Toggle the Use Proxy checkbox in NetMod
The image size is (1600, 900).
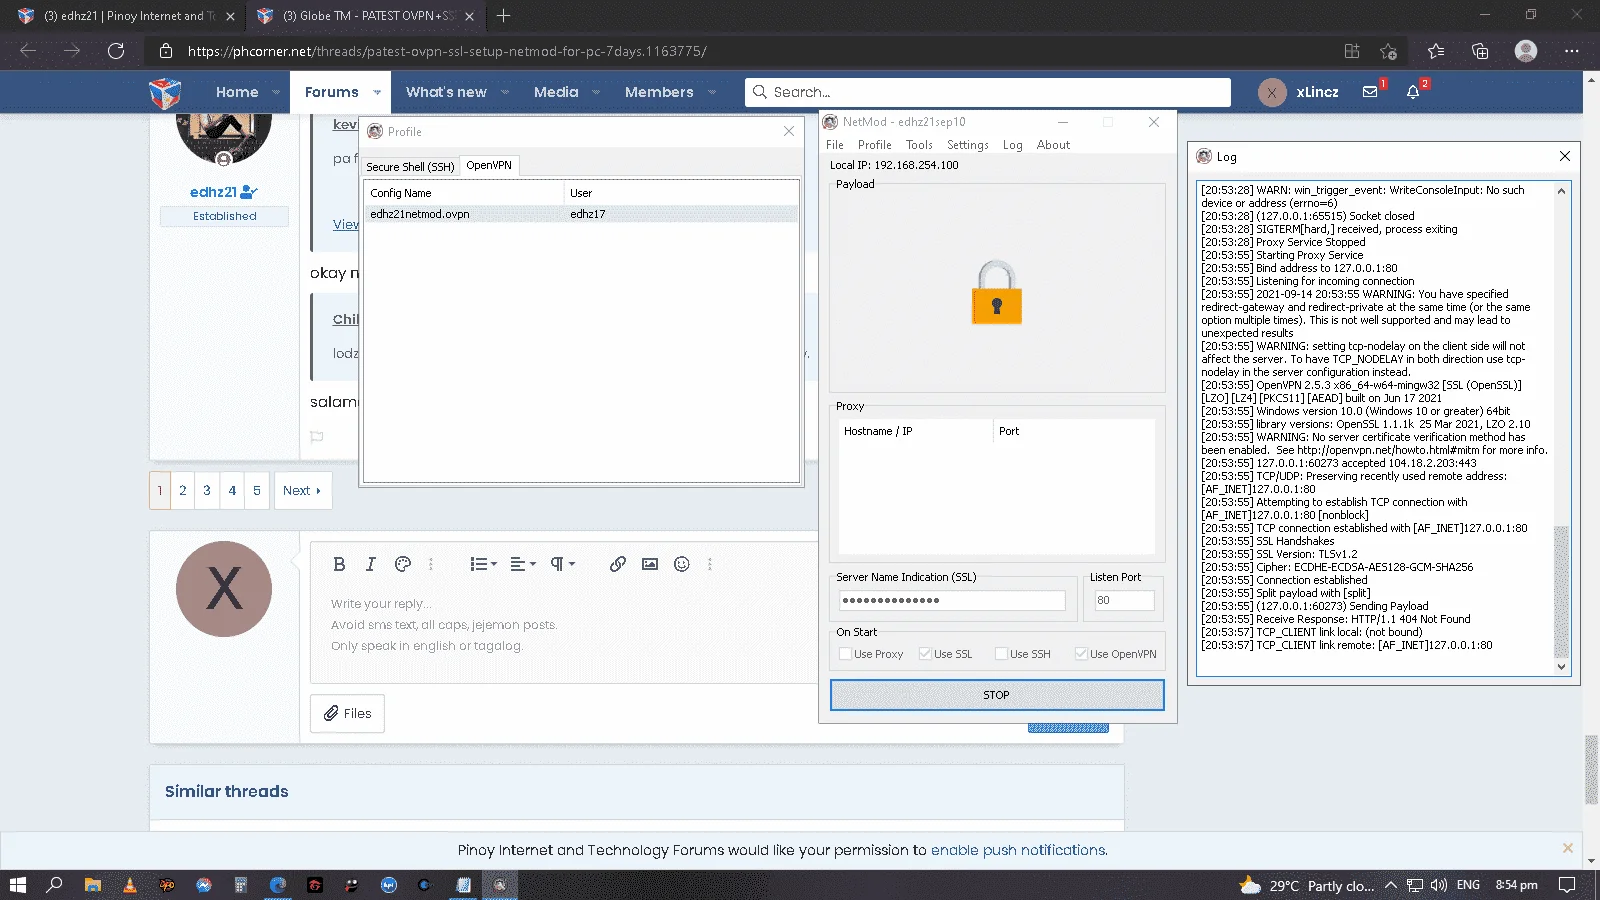point(845,654)
